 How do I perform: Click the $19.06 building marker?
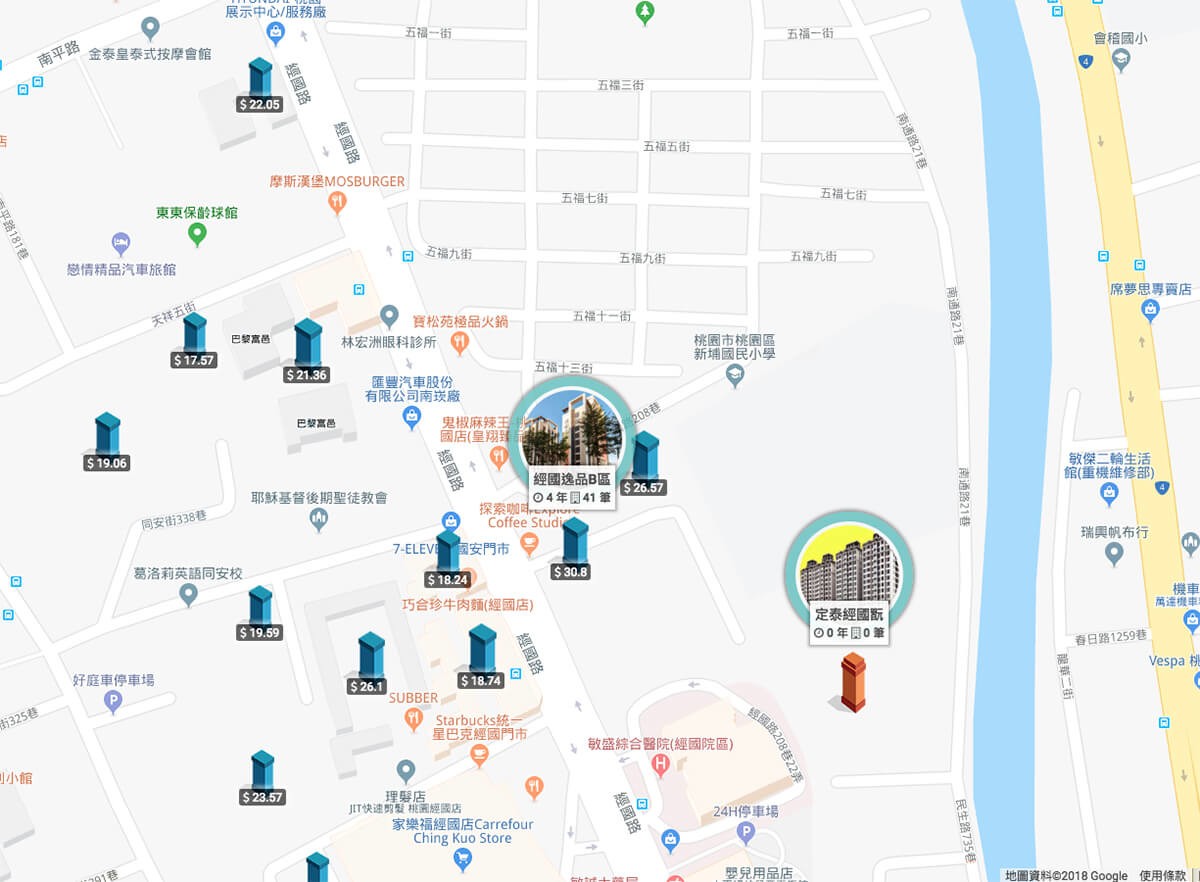(x=107, y=441)
